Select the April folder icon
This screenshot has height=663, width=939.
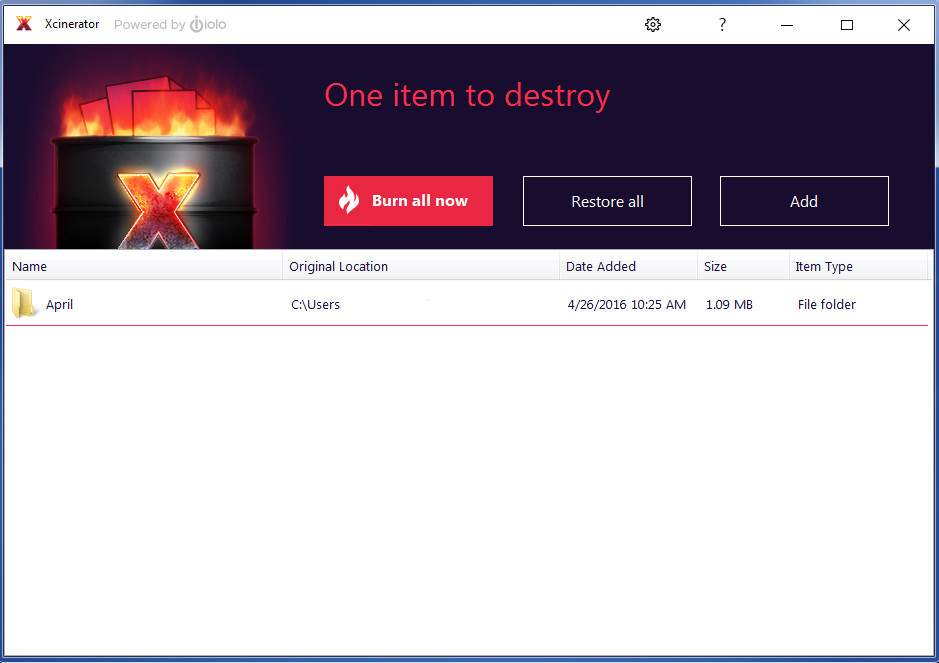[24, 303]
